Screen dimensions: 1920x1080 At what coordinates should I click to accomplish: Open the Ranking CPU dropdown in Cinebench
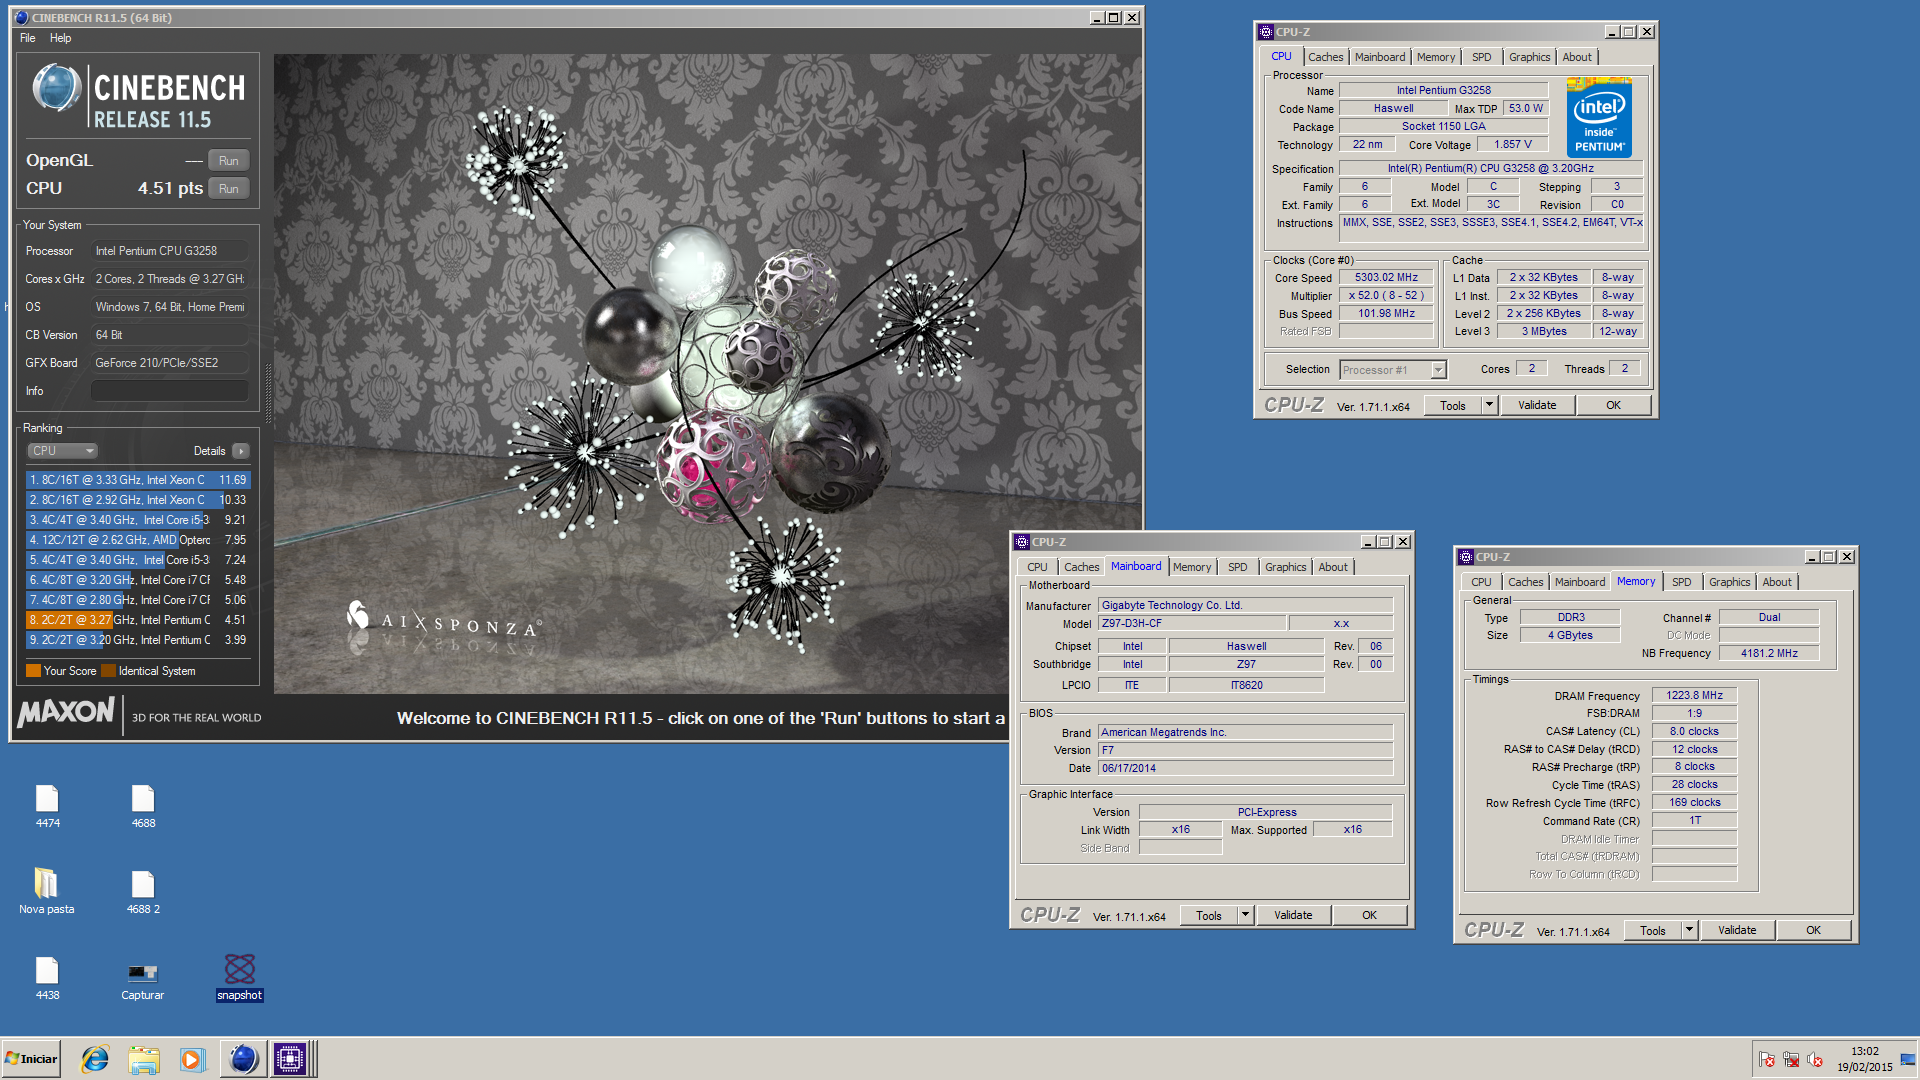click(62, 451)
